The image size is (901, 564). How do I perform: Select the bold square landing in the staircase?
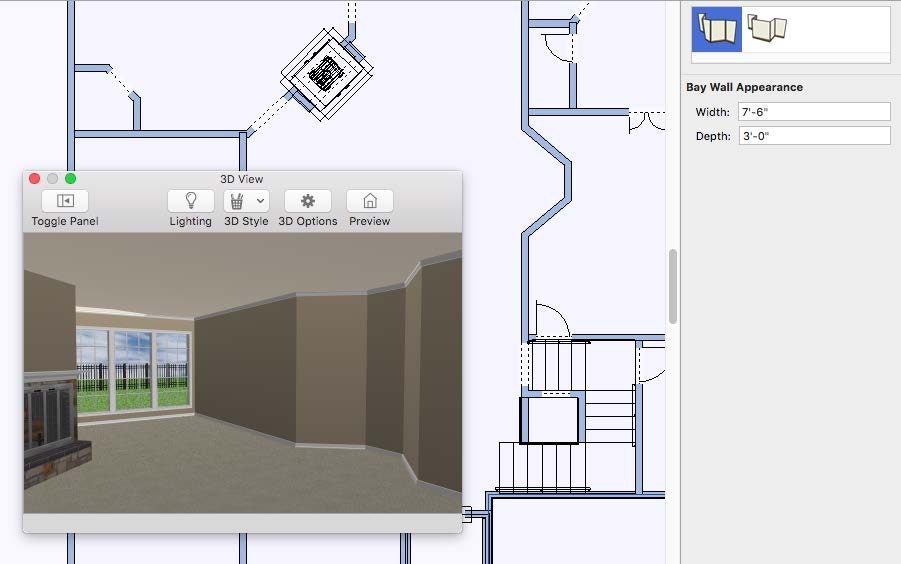point(549,420)
